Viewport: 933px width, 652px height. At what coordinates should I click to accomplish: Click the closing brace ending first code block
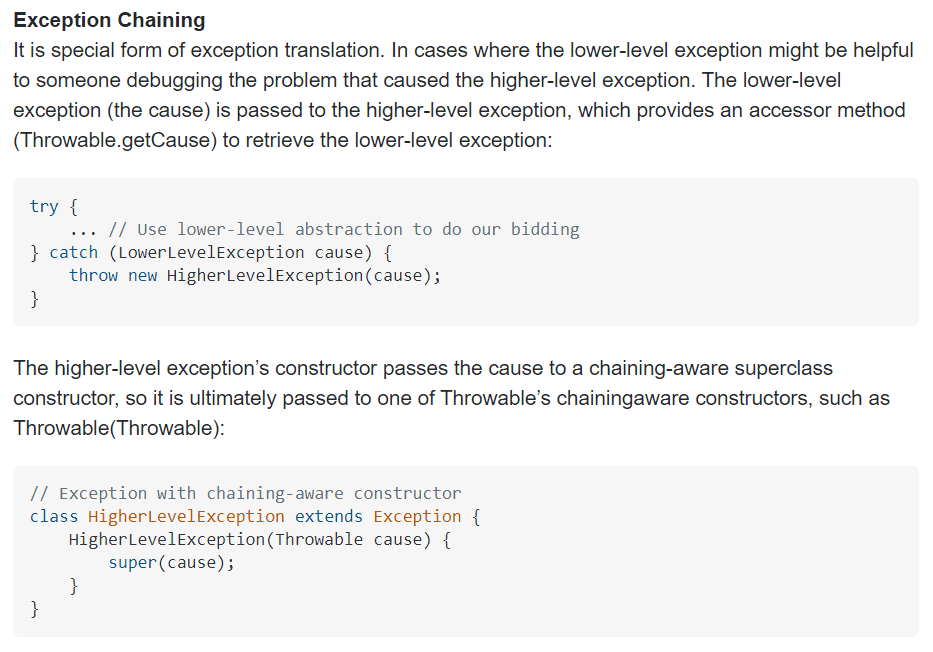tap(35, 298)
